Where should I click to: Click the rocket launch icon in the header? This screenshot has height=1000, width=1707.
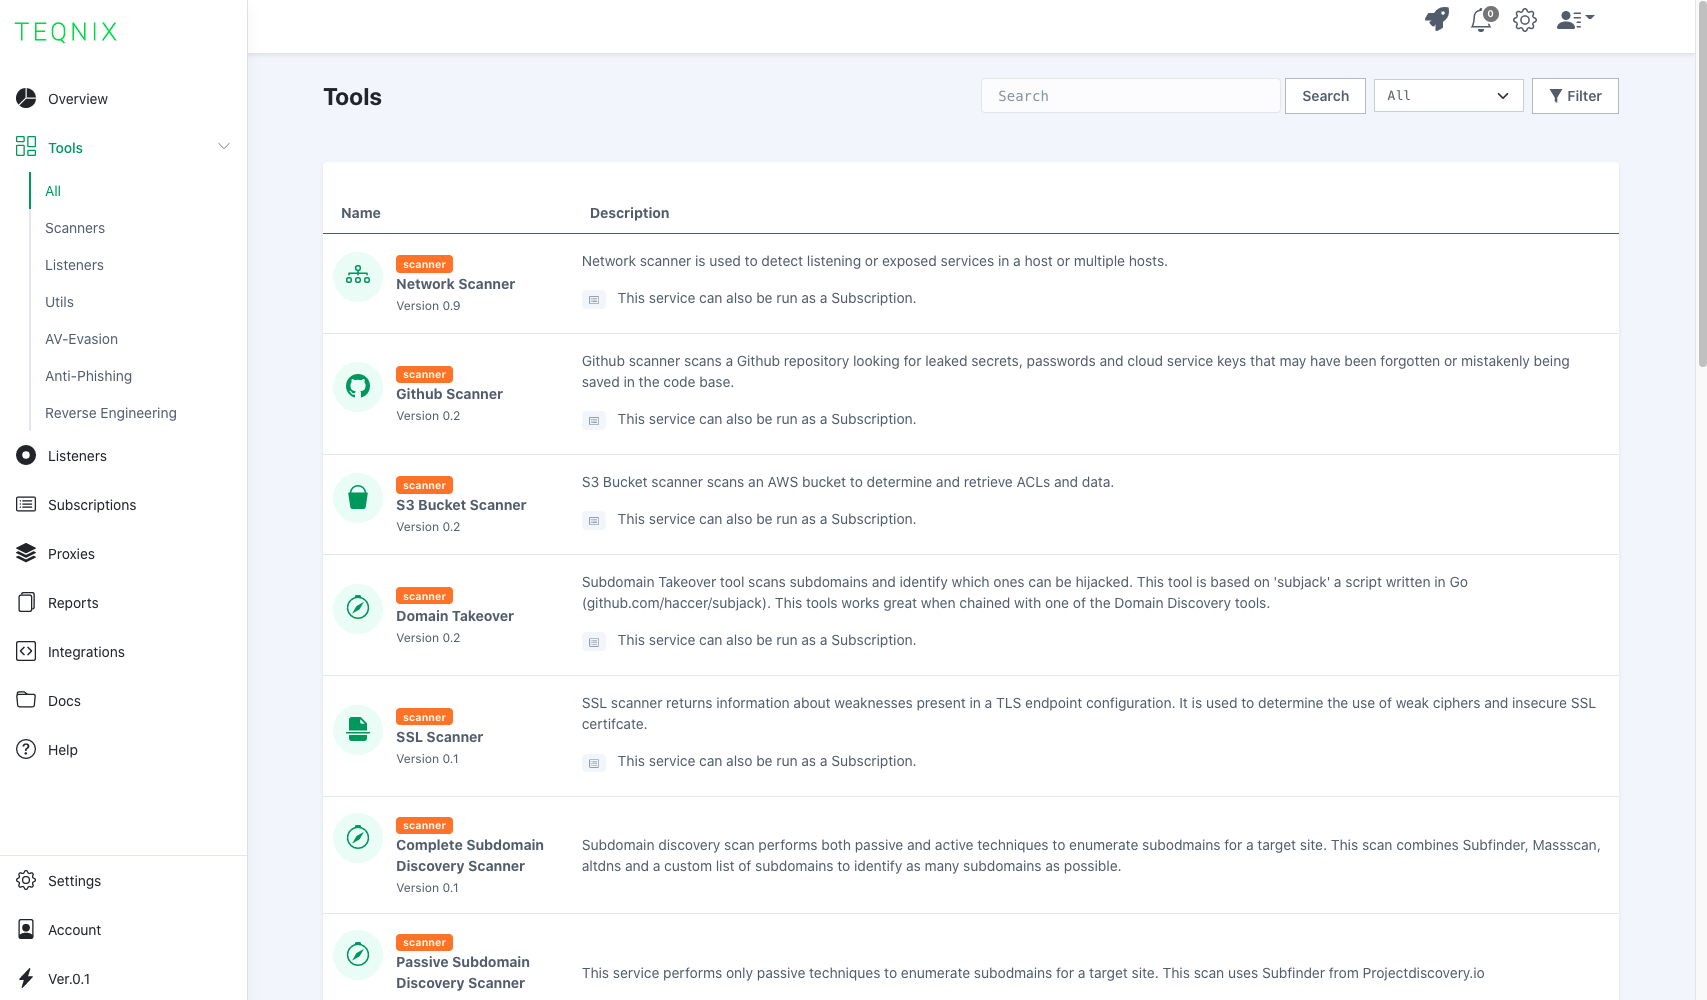1437,18
